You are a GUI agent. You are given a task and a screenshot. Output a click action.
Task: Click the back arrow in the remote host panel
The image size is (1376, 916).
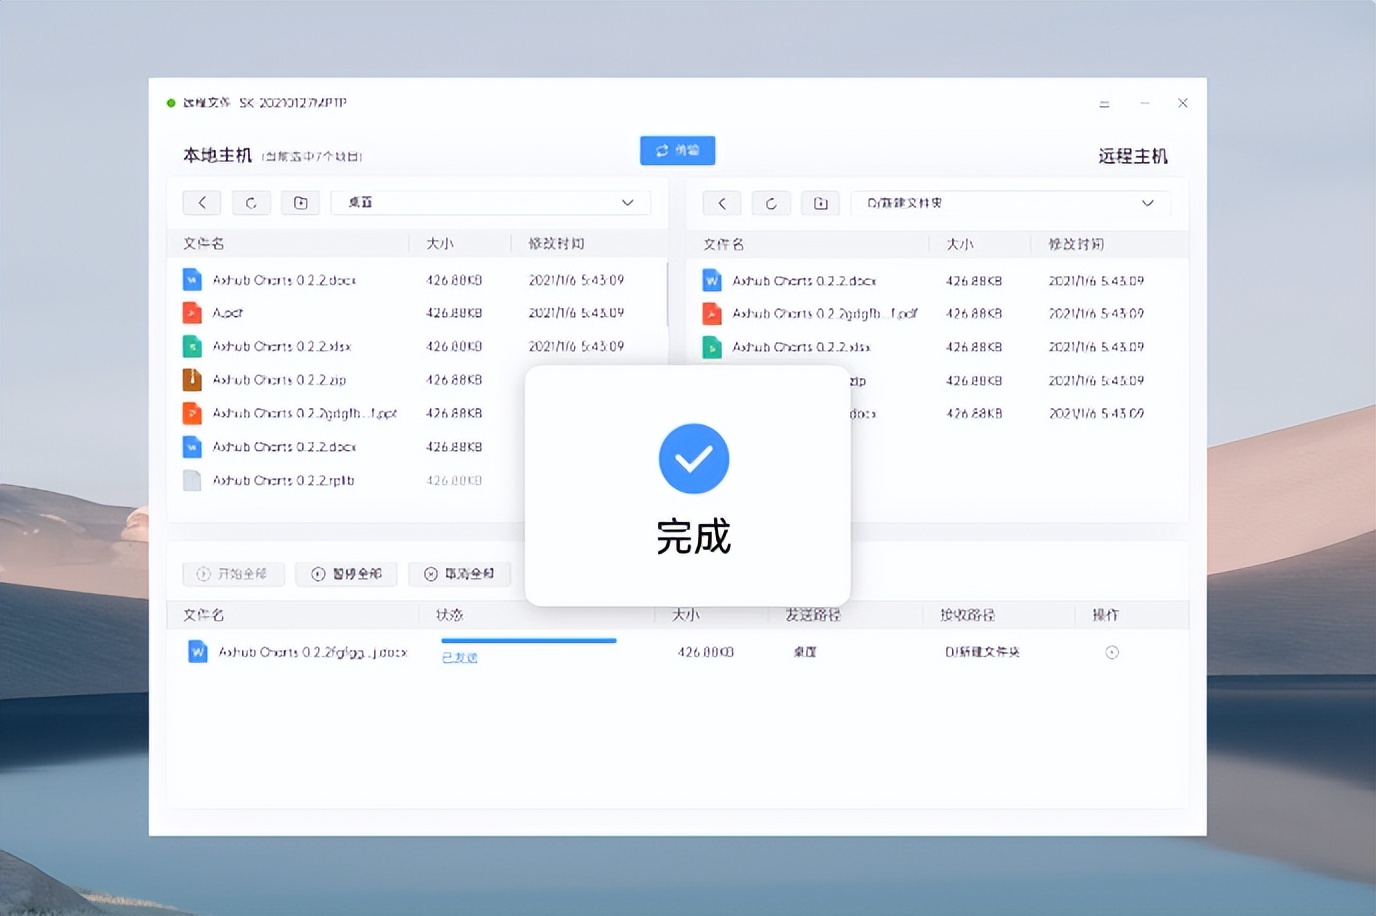click(x=721, y=202)
